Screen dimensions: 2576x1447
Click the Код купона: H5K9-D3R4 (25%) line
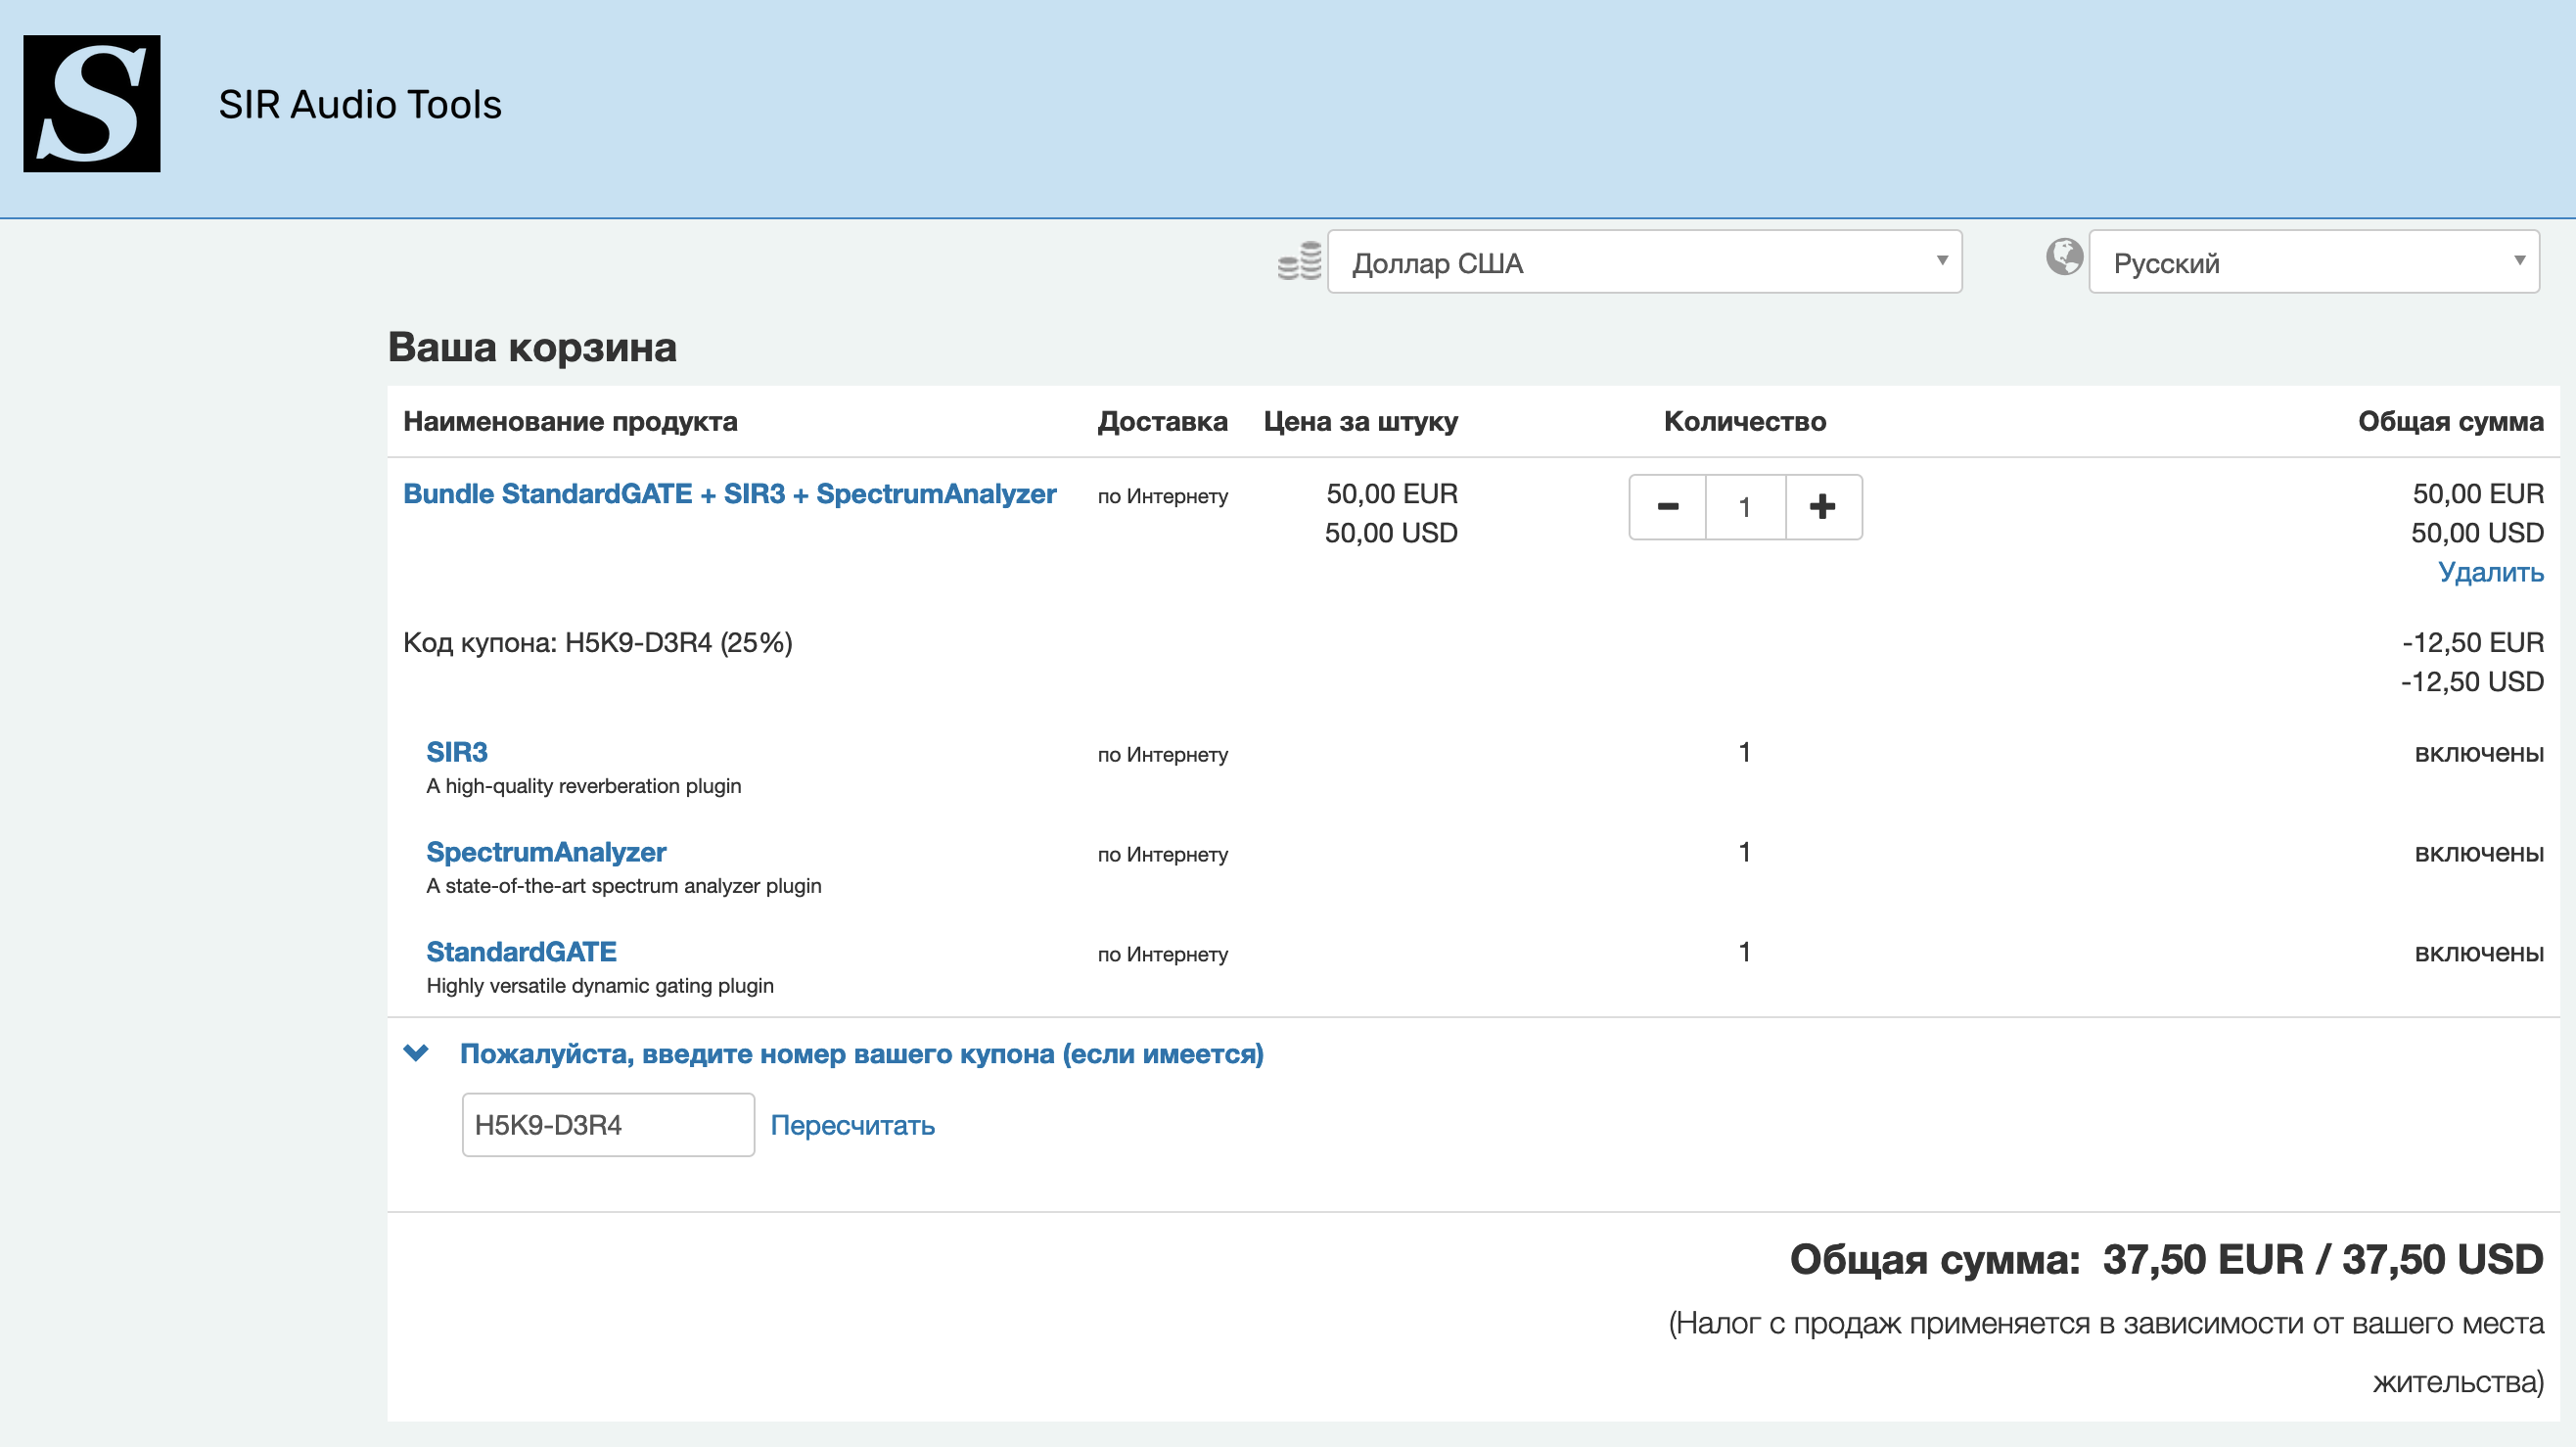(598, 643)
